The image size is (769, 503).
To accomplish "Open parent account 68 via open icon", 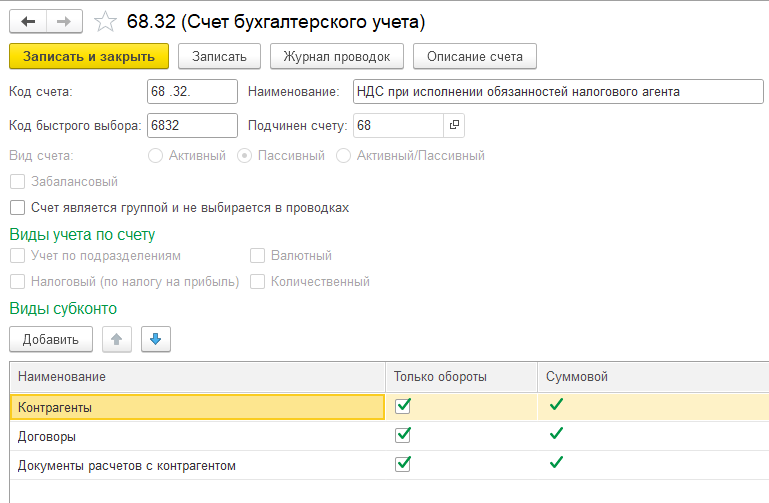I will coord(454,125).
